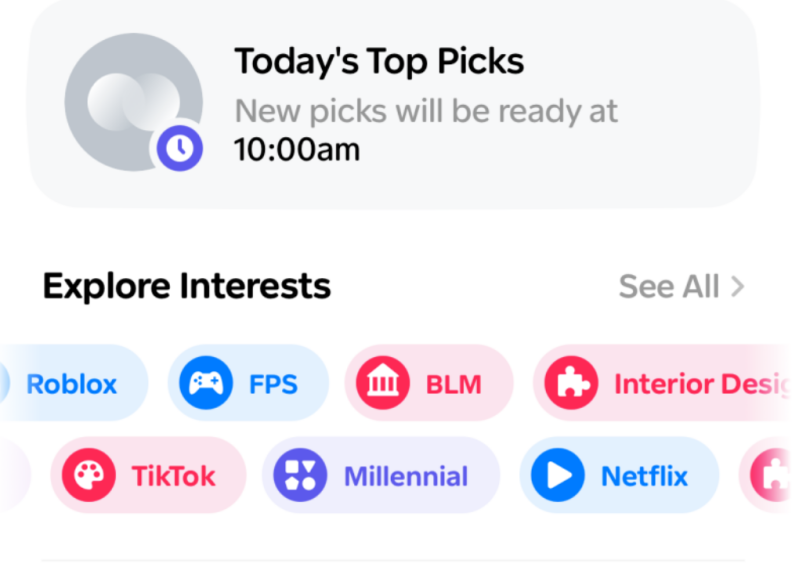Expand interests with the See All chevron
This screenshot has height=574, width=799.
(x=738, y=287)
